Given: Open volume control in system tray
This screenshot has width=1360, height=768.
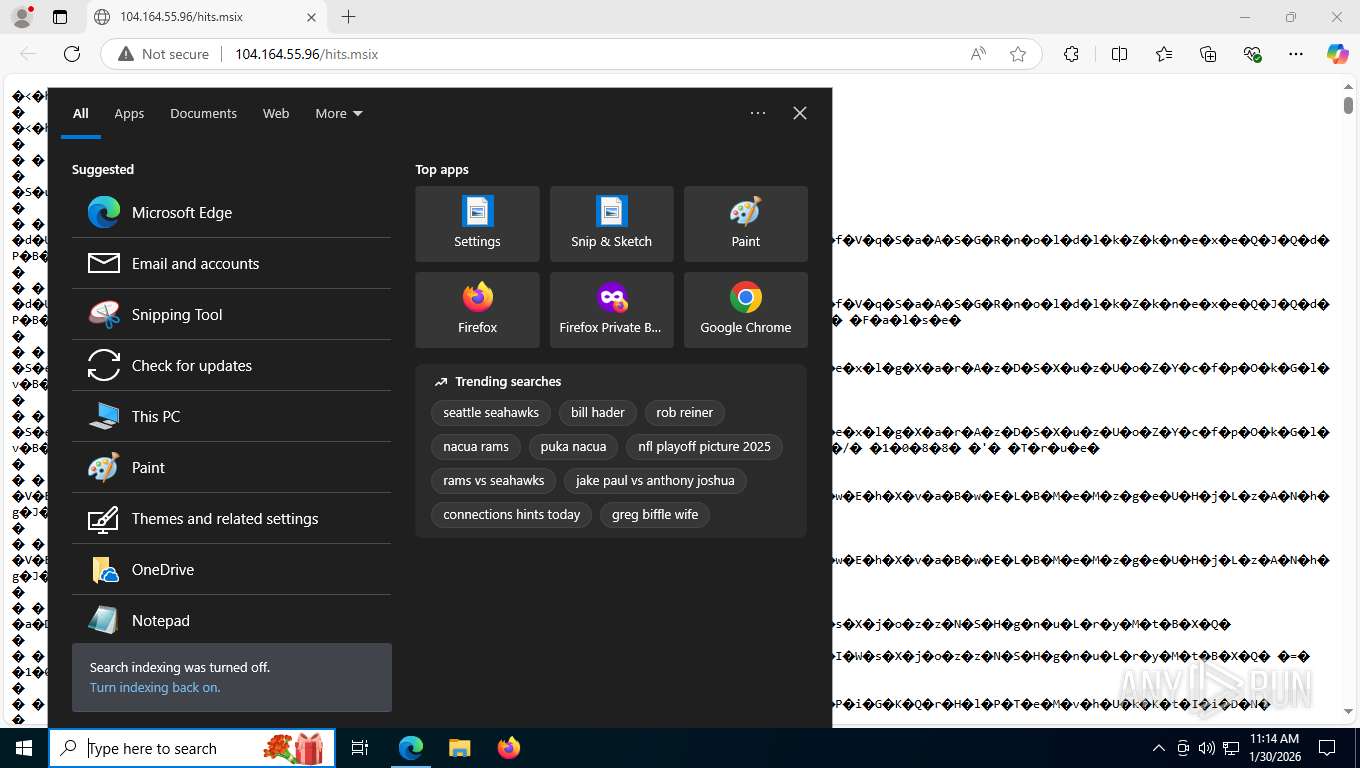Looking at the screenshot, I should 1206,748.
